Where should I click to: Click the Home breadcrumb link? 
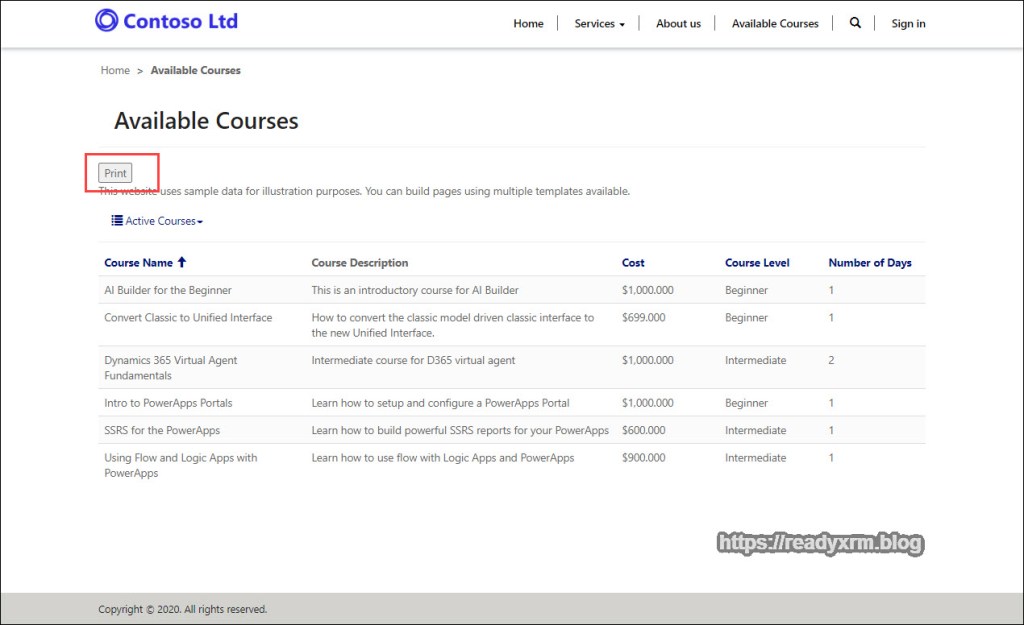pos(115,71)
